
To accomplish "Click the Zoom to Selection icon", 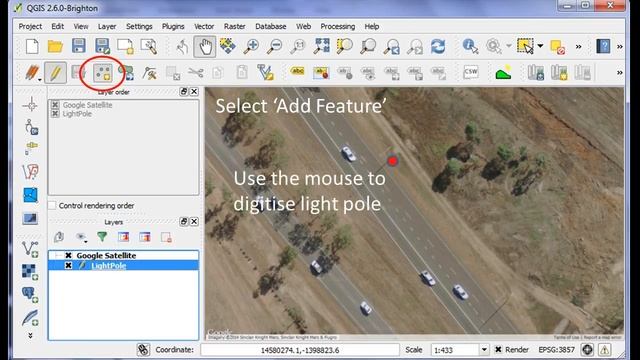I will pyautogui.click(x=344, y=46).
